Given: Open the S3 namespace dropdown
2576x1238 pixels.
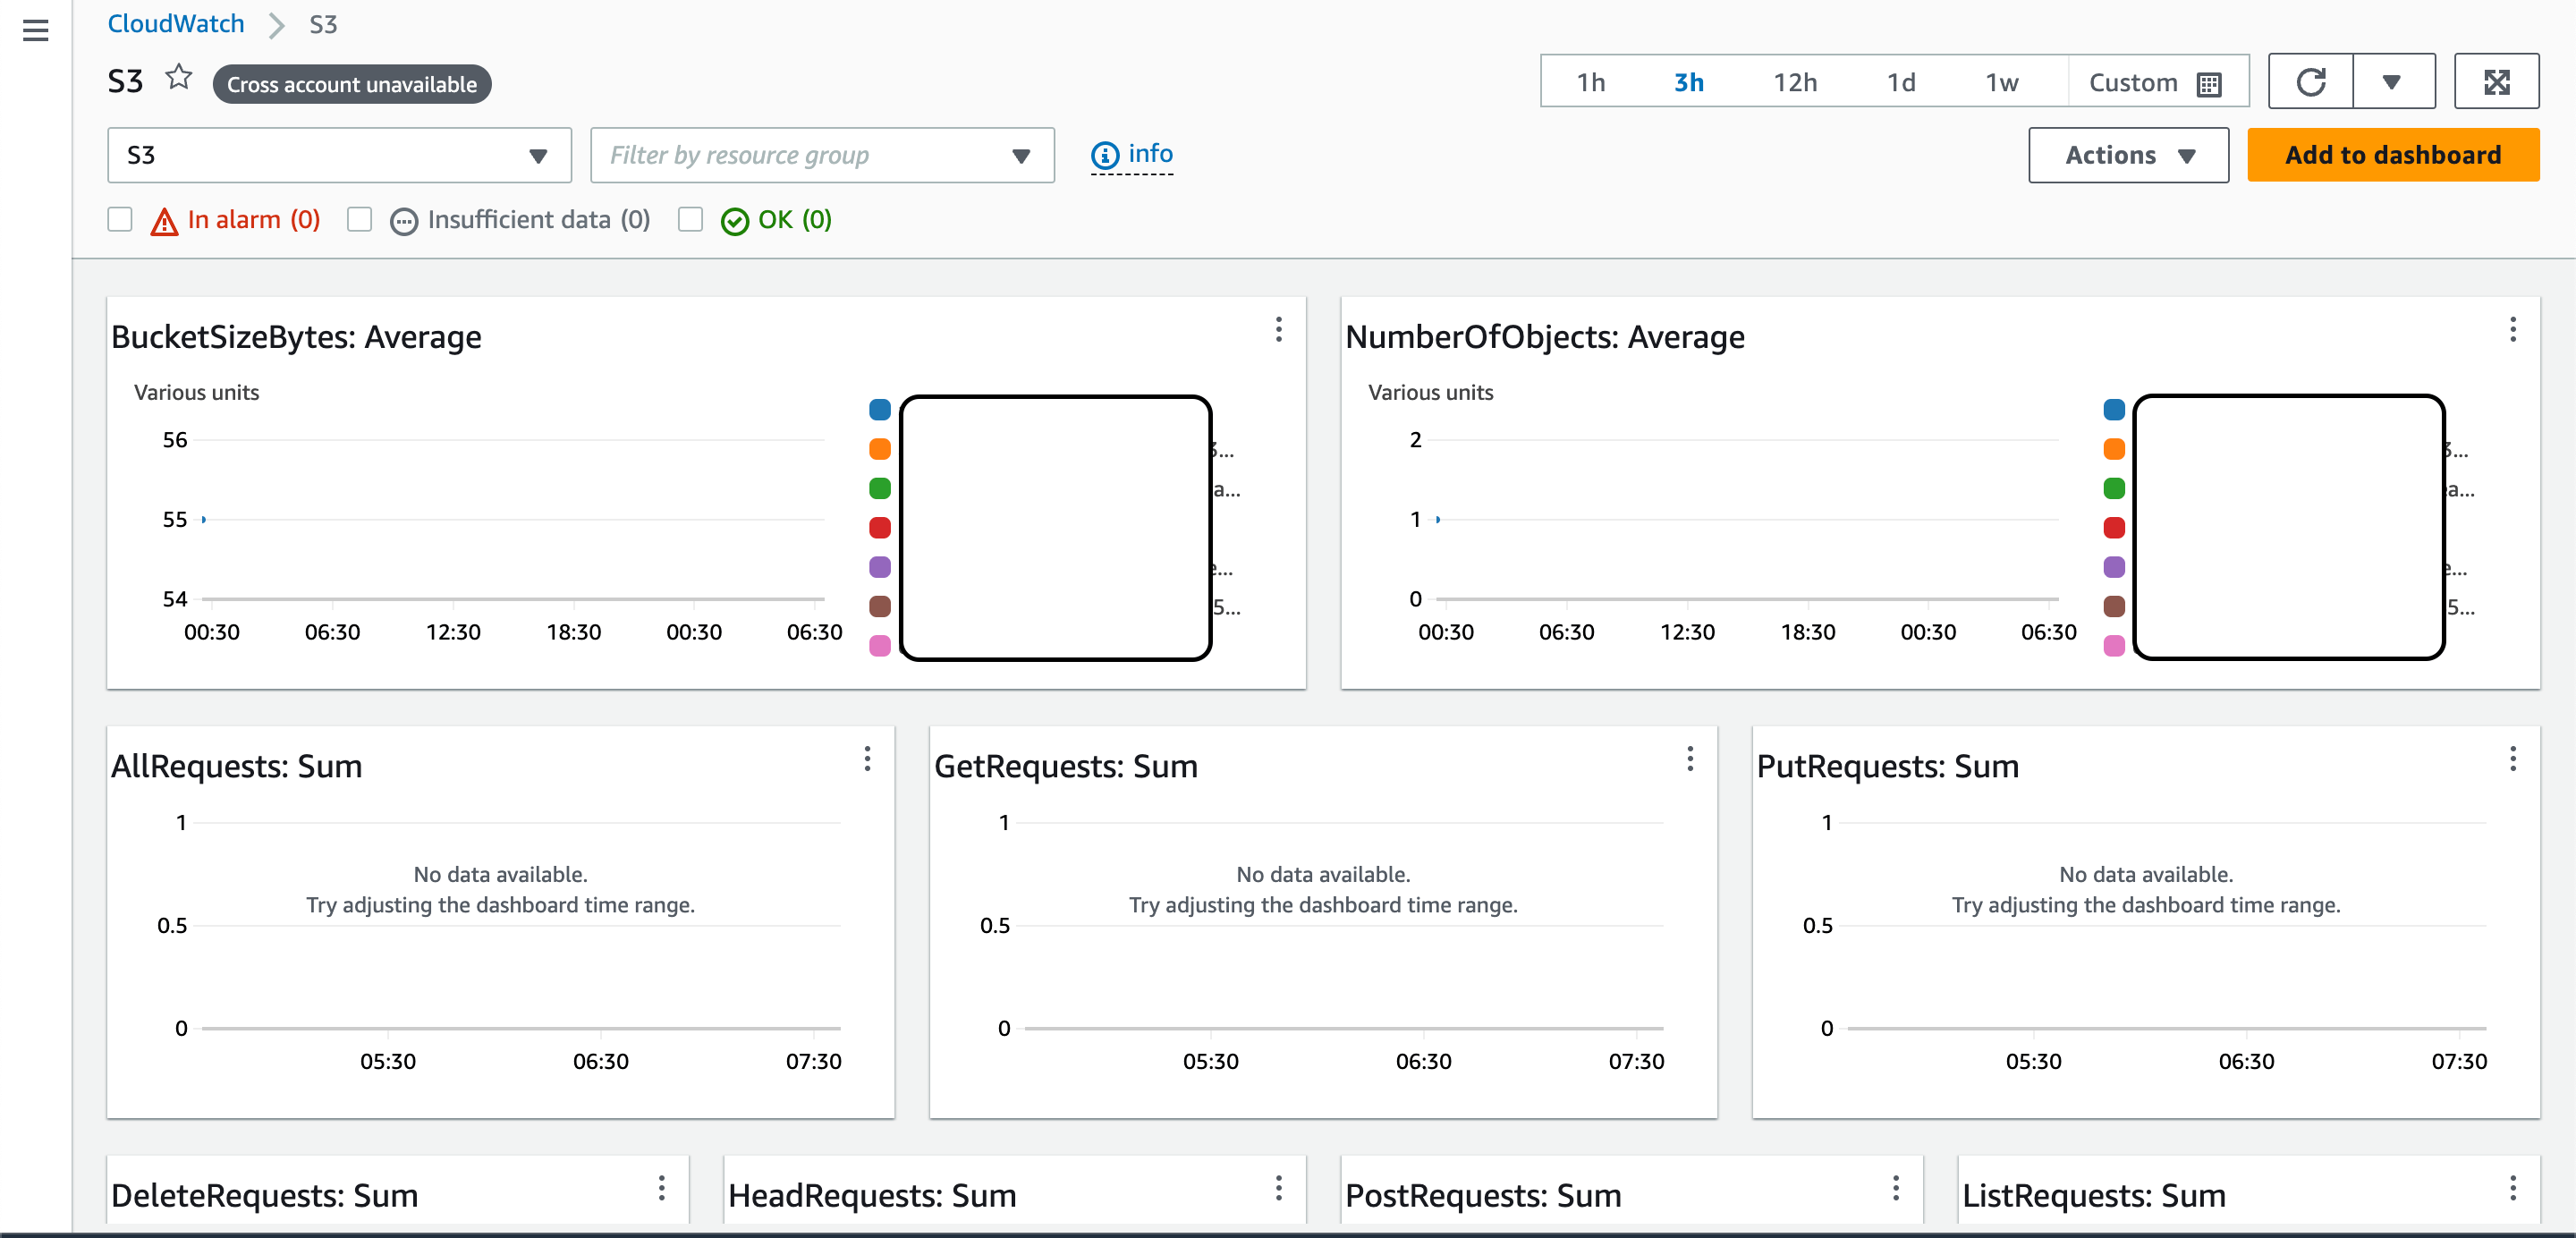Looking at the screenshot, I should (x=338, y=155).
